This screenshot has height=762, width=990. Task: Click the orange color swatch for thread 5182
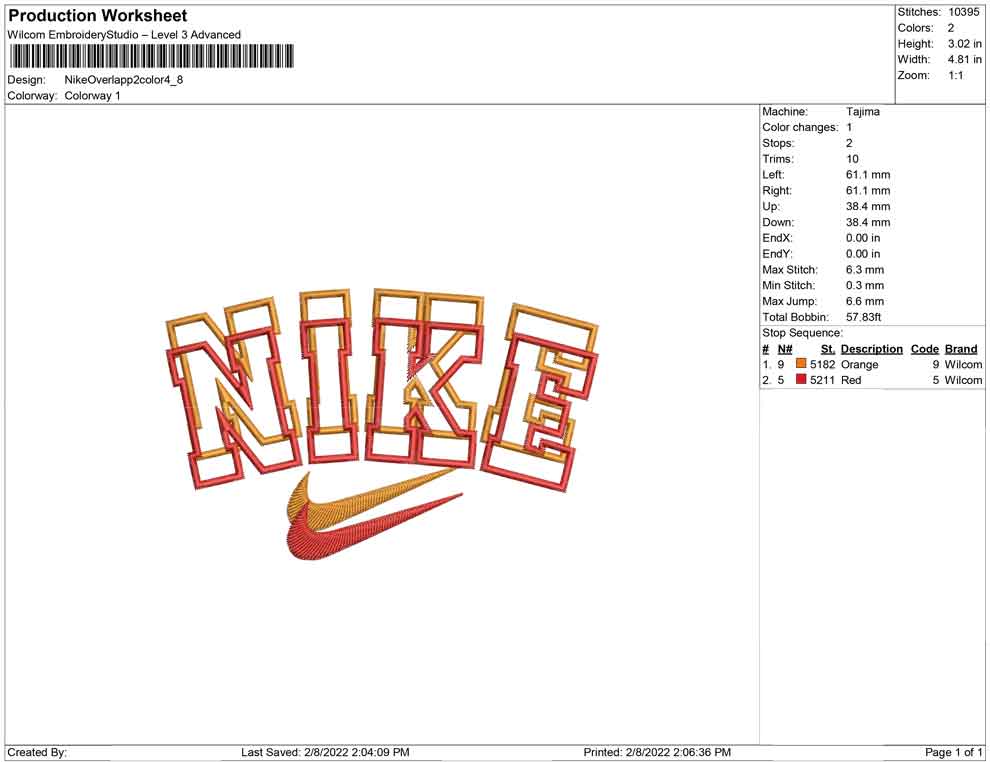point(801,364)
